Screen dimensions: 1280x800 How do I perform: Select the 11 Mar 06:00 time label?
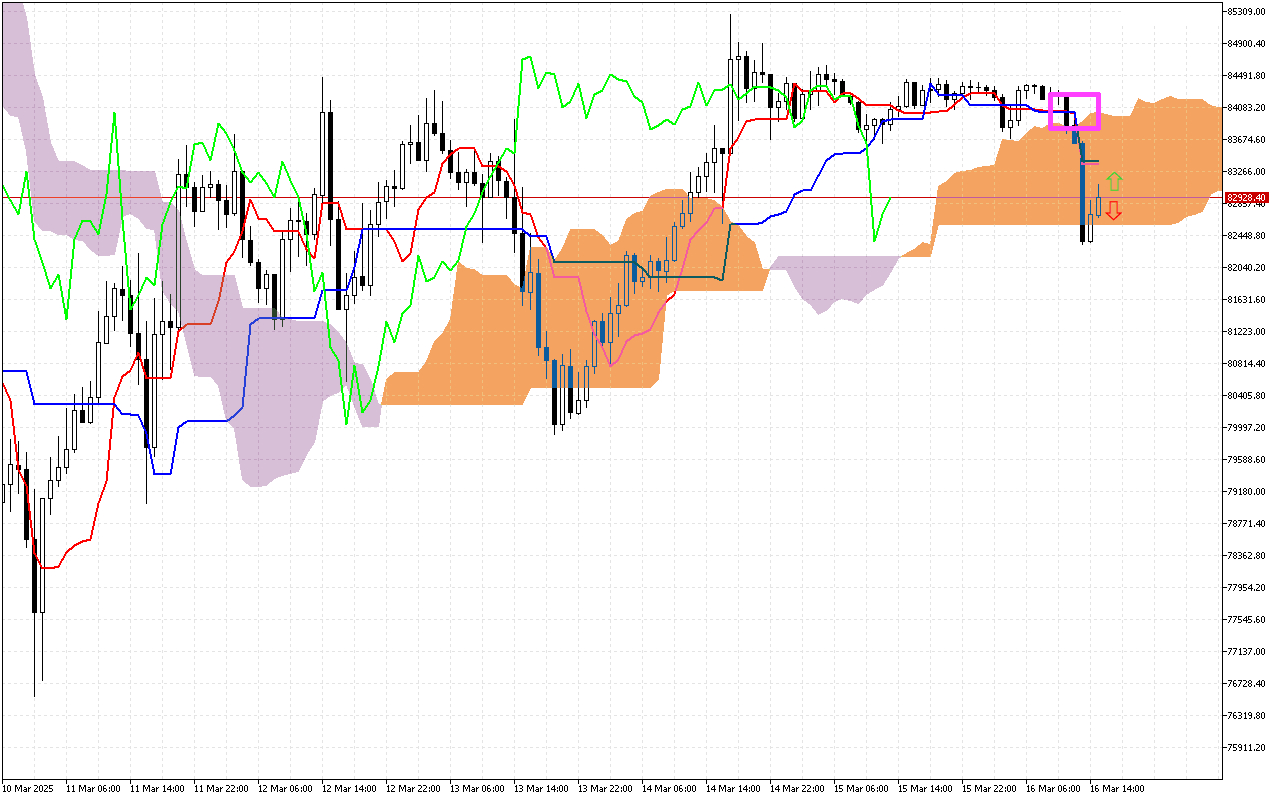(93, 789)
